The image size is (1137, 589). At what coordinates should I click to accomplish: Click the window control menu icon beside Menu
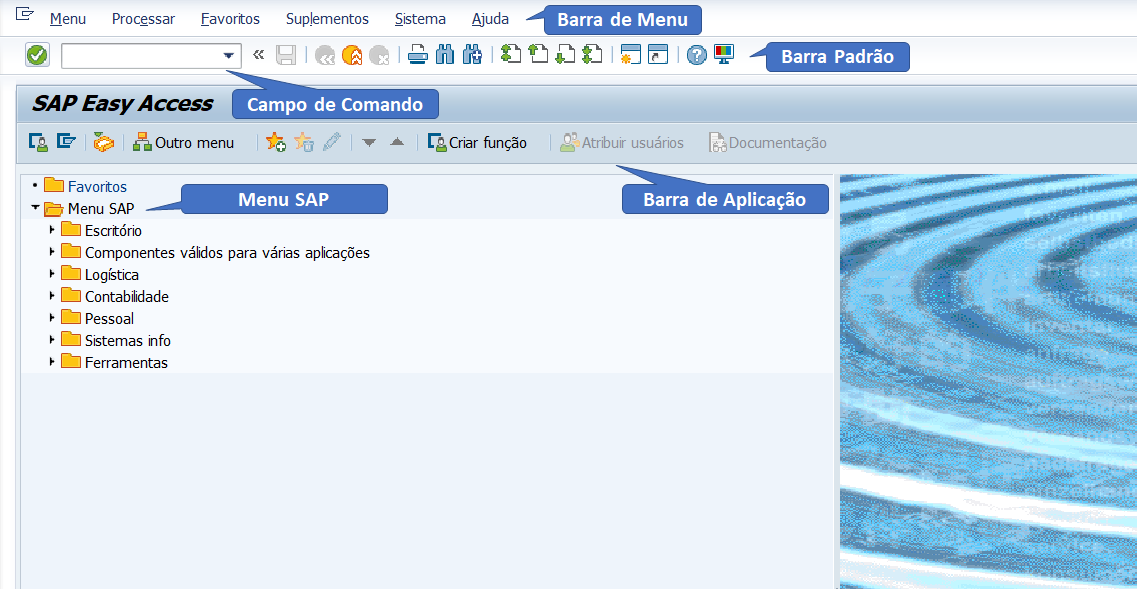(25, 14)
